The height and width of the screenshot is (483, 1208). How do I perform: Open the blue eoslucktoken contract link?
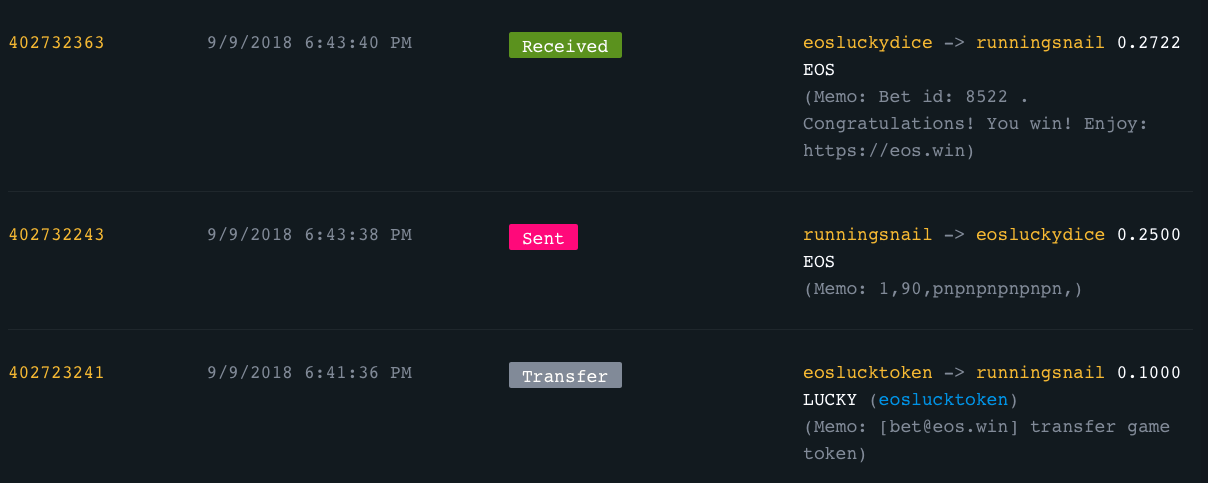click(x=943, y=400)
